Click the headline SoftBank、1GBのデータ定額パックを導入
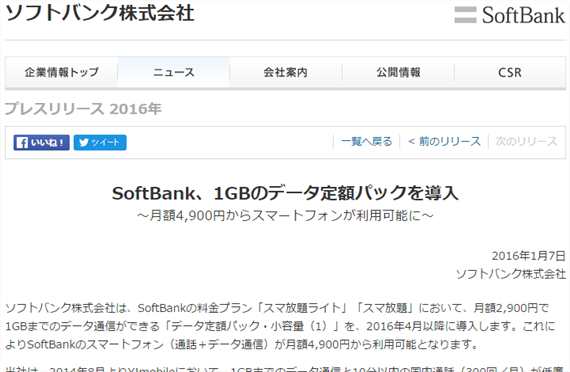This screenshot has width=570, height=372. click(285, 193)
